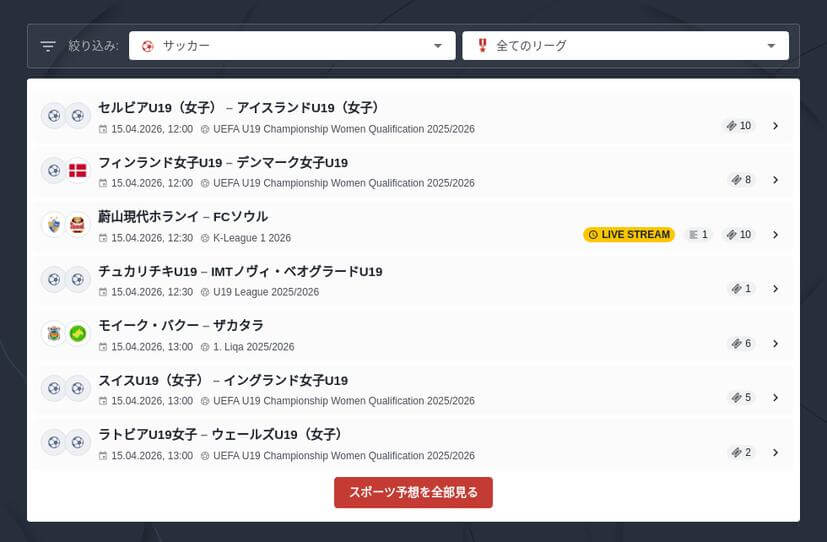The image size is (827, 542).
Task: Expand the ラトビアU19女子 match chevron
Action: 775,452
